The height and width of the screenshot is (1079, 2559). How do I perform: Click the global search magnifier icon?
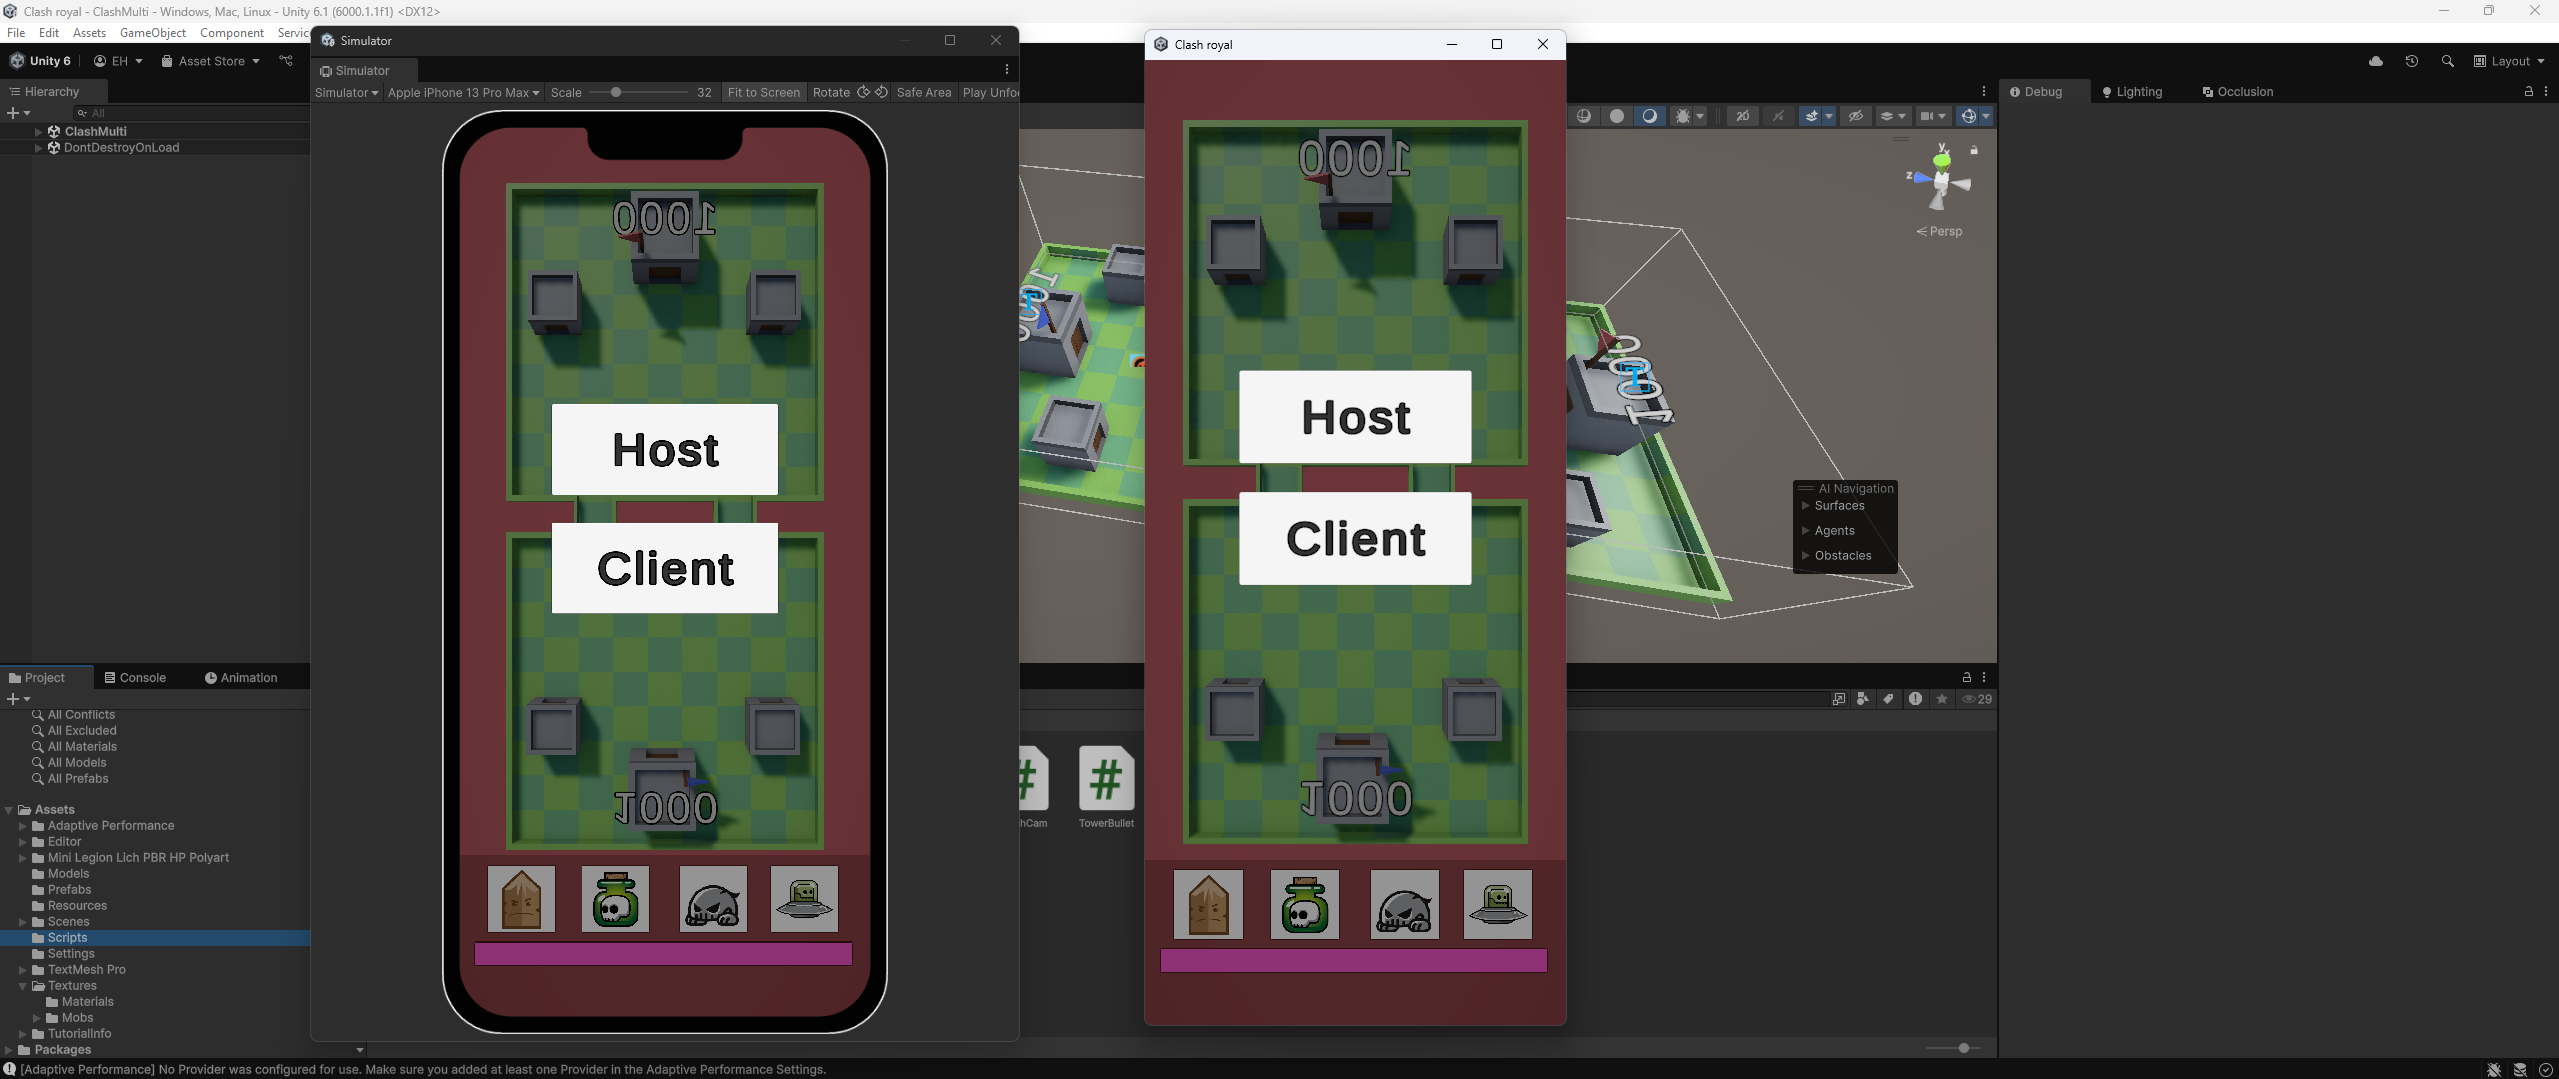[2448, 61]
